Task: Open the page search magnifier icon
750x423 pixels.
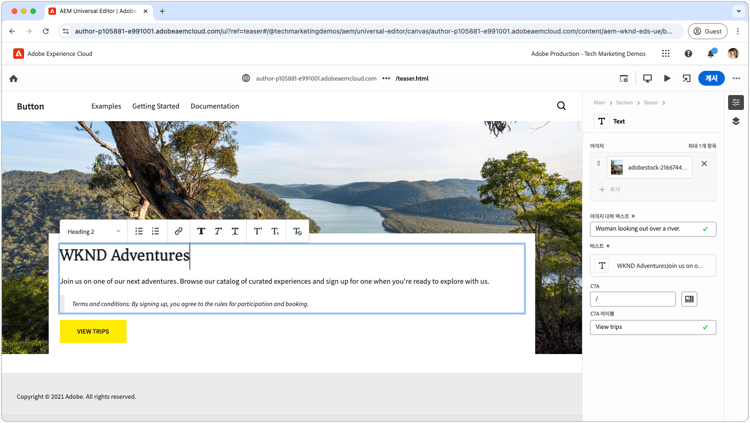Action: [x=562, y=106]
